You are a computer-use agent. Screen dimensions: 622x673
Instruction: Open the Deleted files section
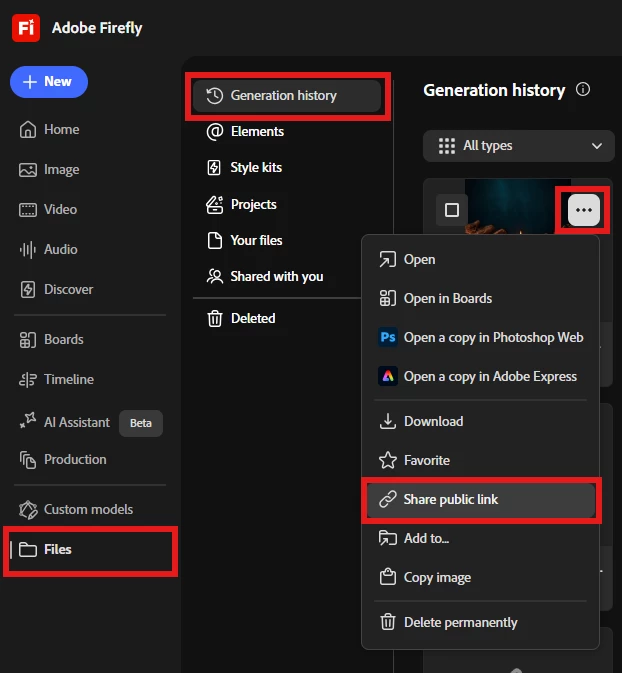click(241, 318)
